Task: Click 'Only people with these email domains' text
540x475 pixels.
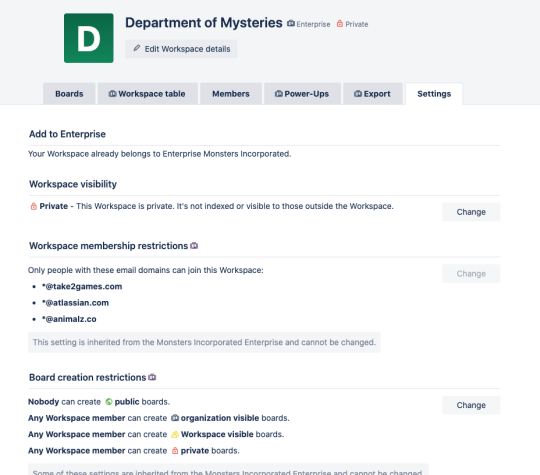Action: [146, 270]
